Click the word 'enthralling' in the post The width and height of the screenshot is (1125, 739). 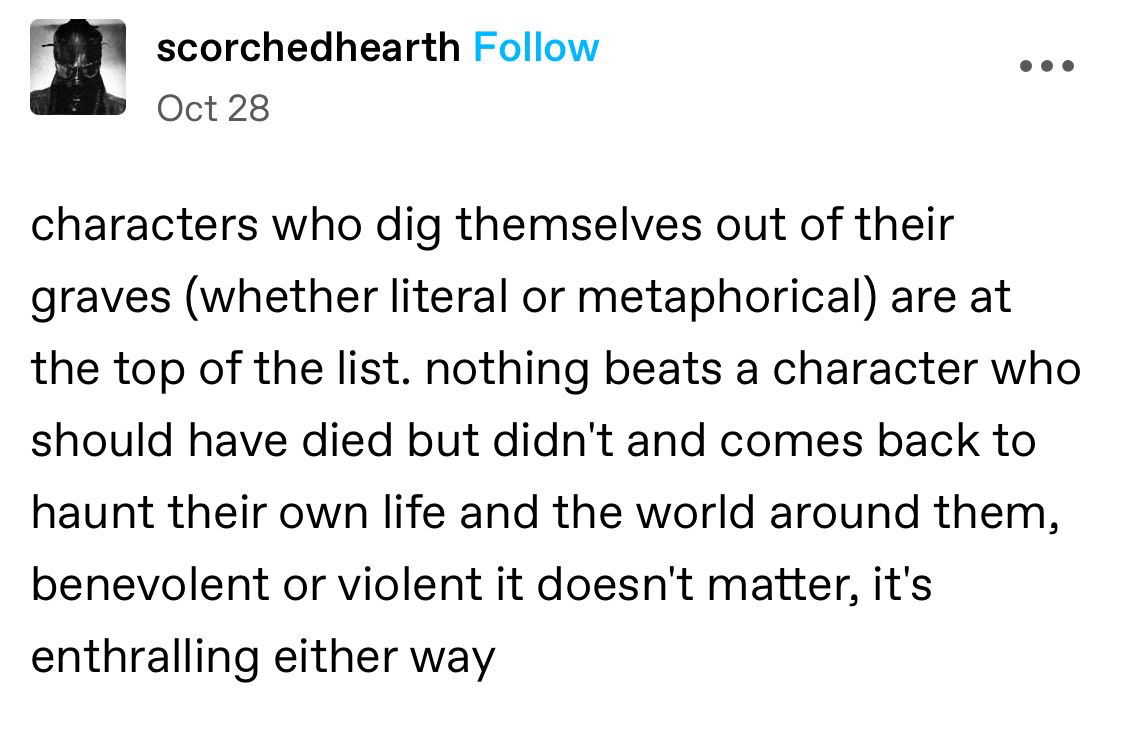click(x=144, y=657)
